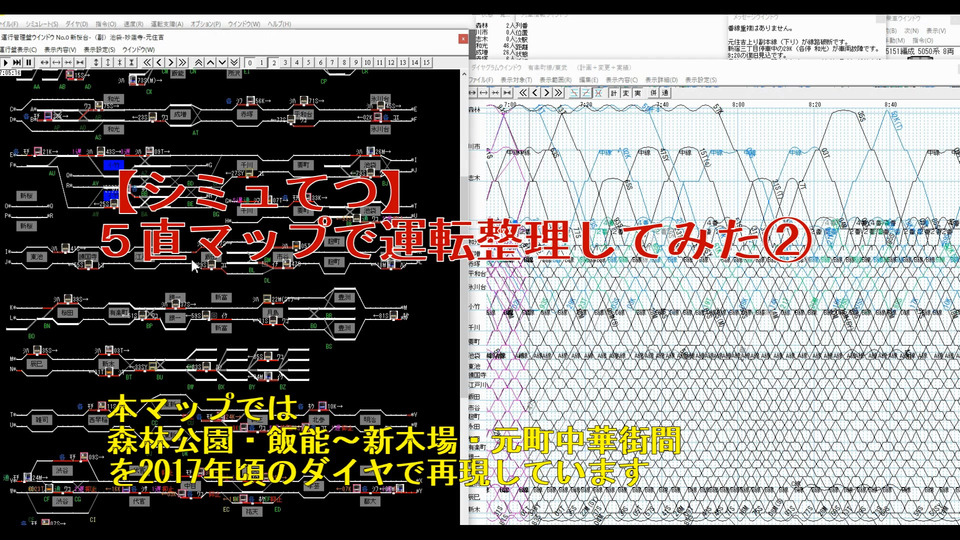Select speed level 15 button
Image resolution: width=960 pixels, height=540 pixels.
427,62
